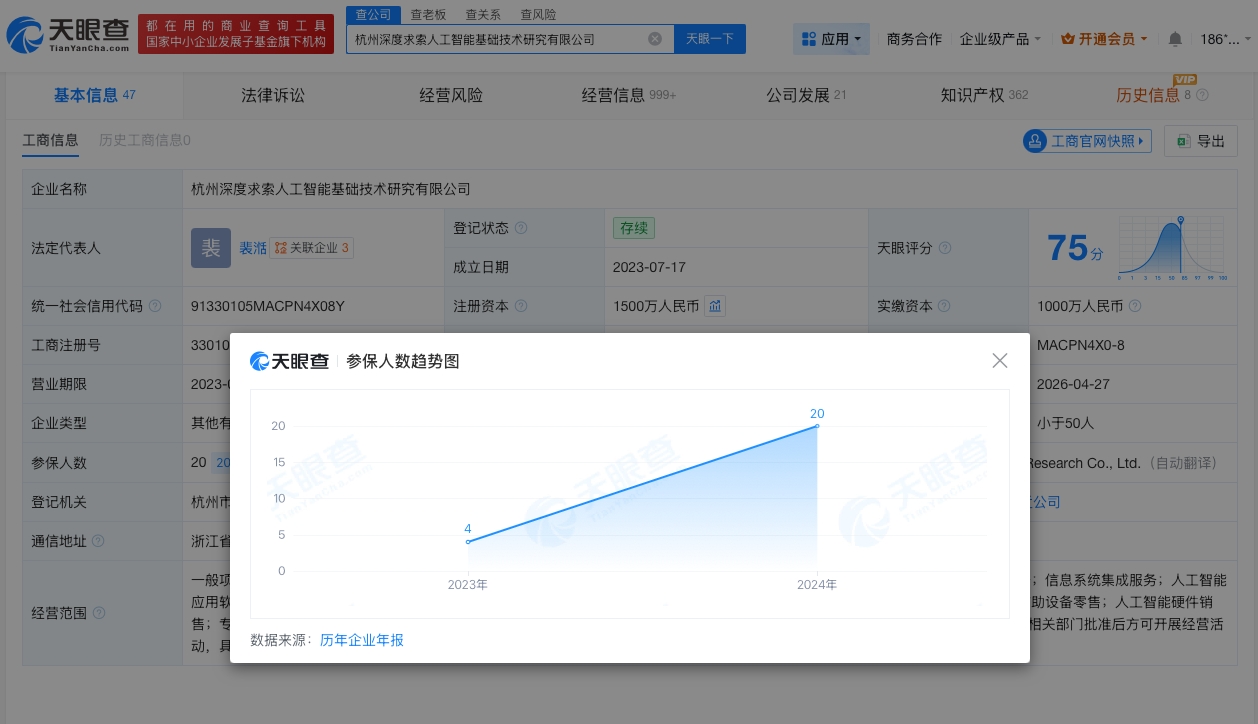The image size is (1258, 724).
Task: Click the 天眼评分 distribution curve thumbnail
Action: pos(1173,247)
